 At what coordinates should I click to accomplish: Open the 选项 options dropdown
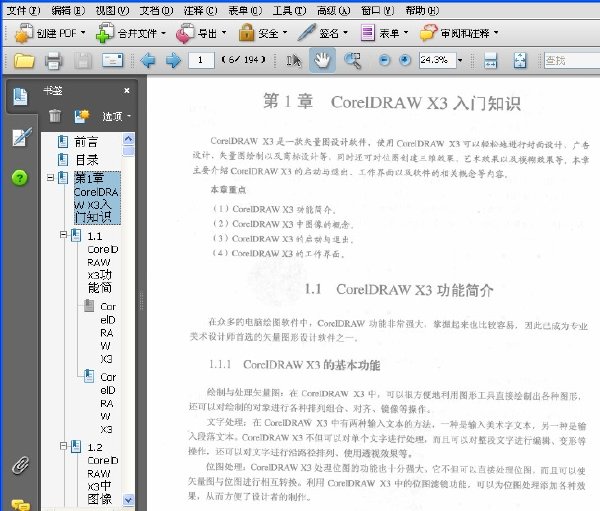pos(116,116)
